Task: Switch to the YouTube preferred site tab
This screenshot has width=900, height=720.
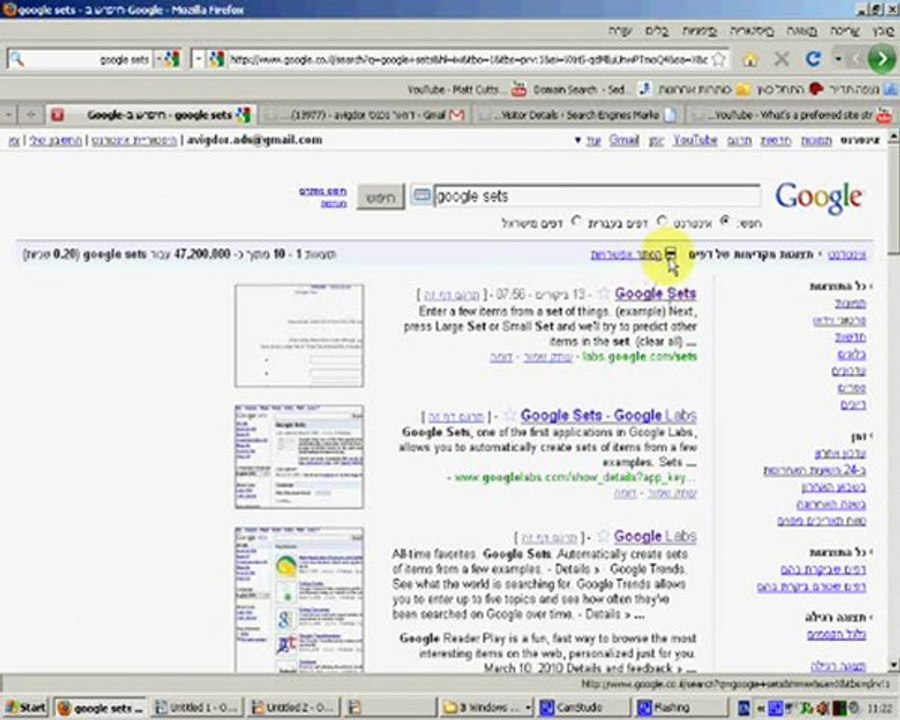Action: pyautogui.click(x=791, y=115)
